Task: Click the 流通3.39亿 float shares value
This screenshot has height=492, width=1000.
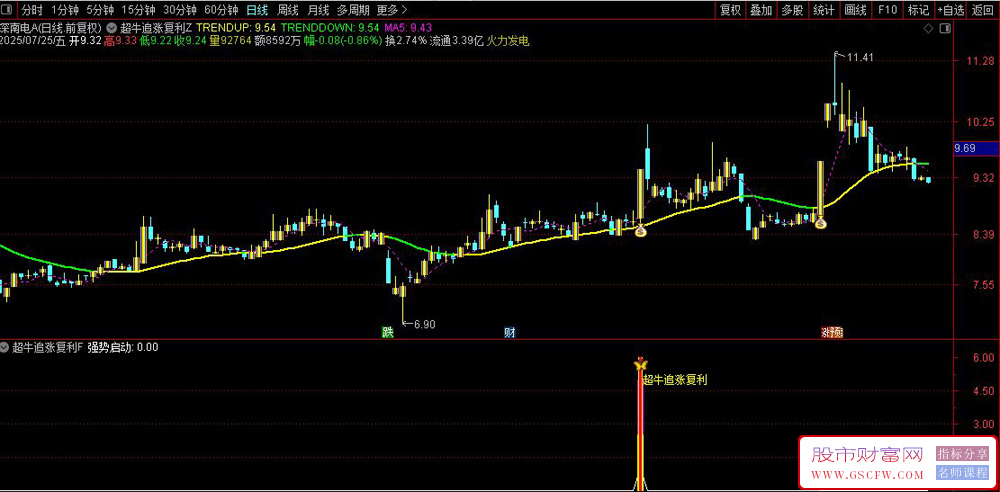Action: 457,41
